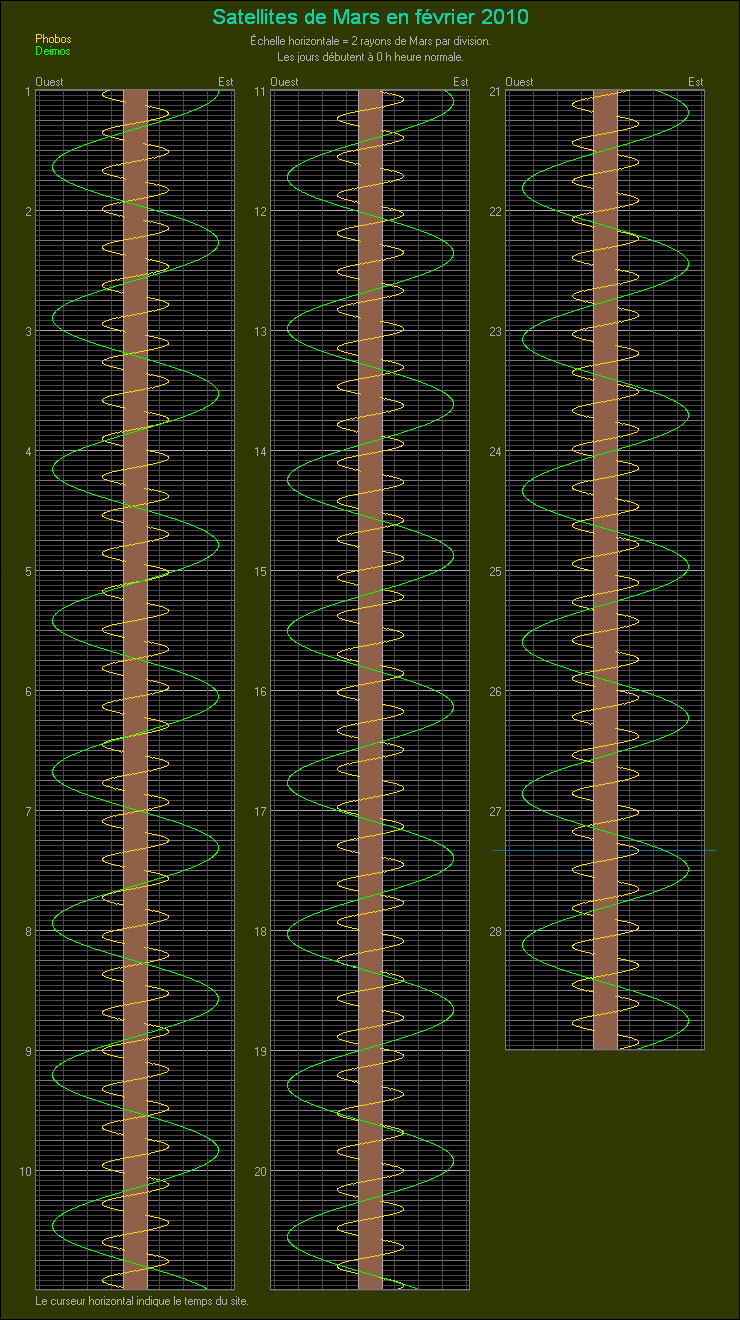Click the 'Ouest' label above the middle chart
740x1320 pixels.
click(x=284, y=82)
